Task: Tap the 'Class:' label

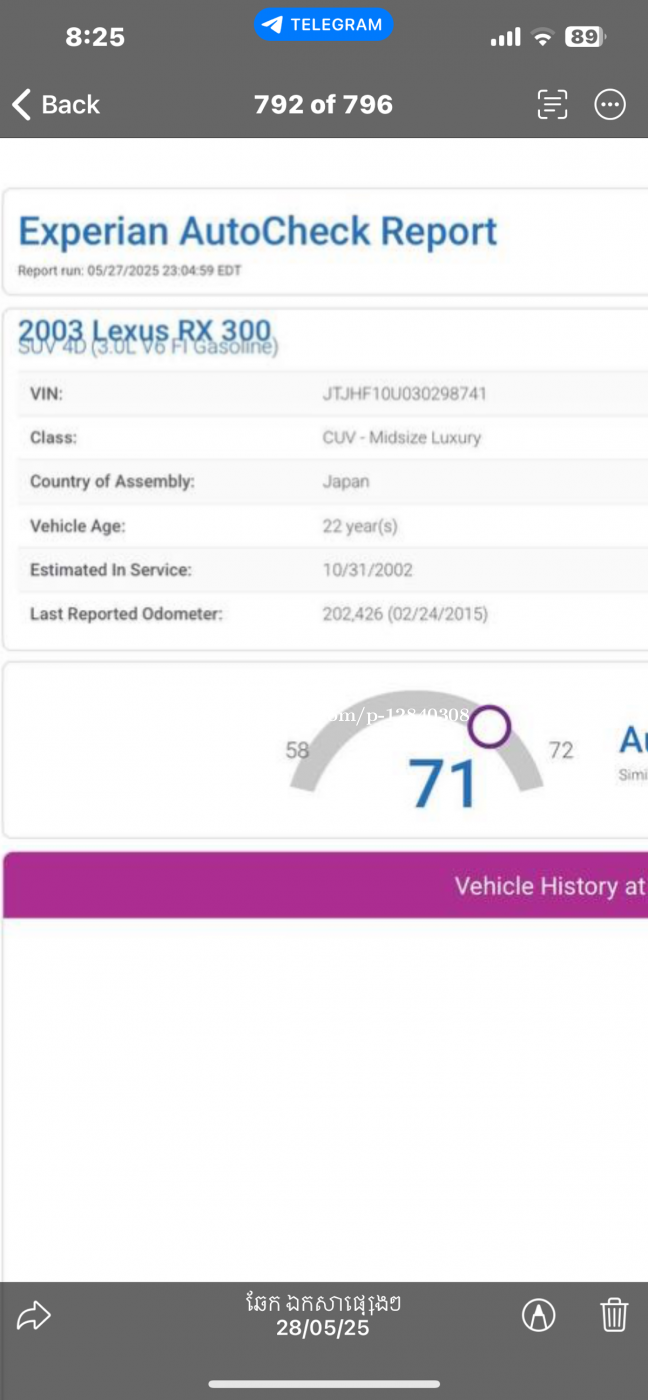Action: pyautogui.click(x=53, y=437)
